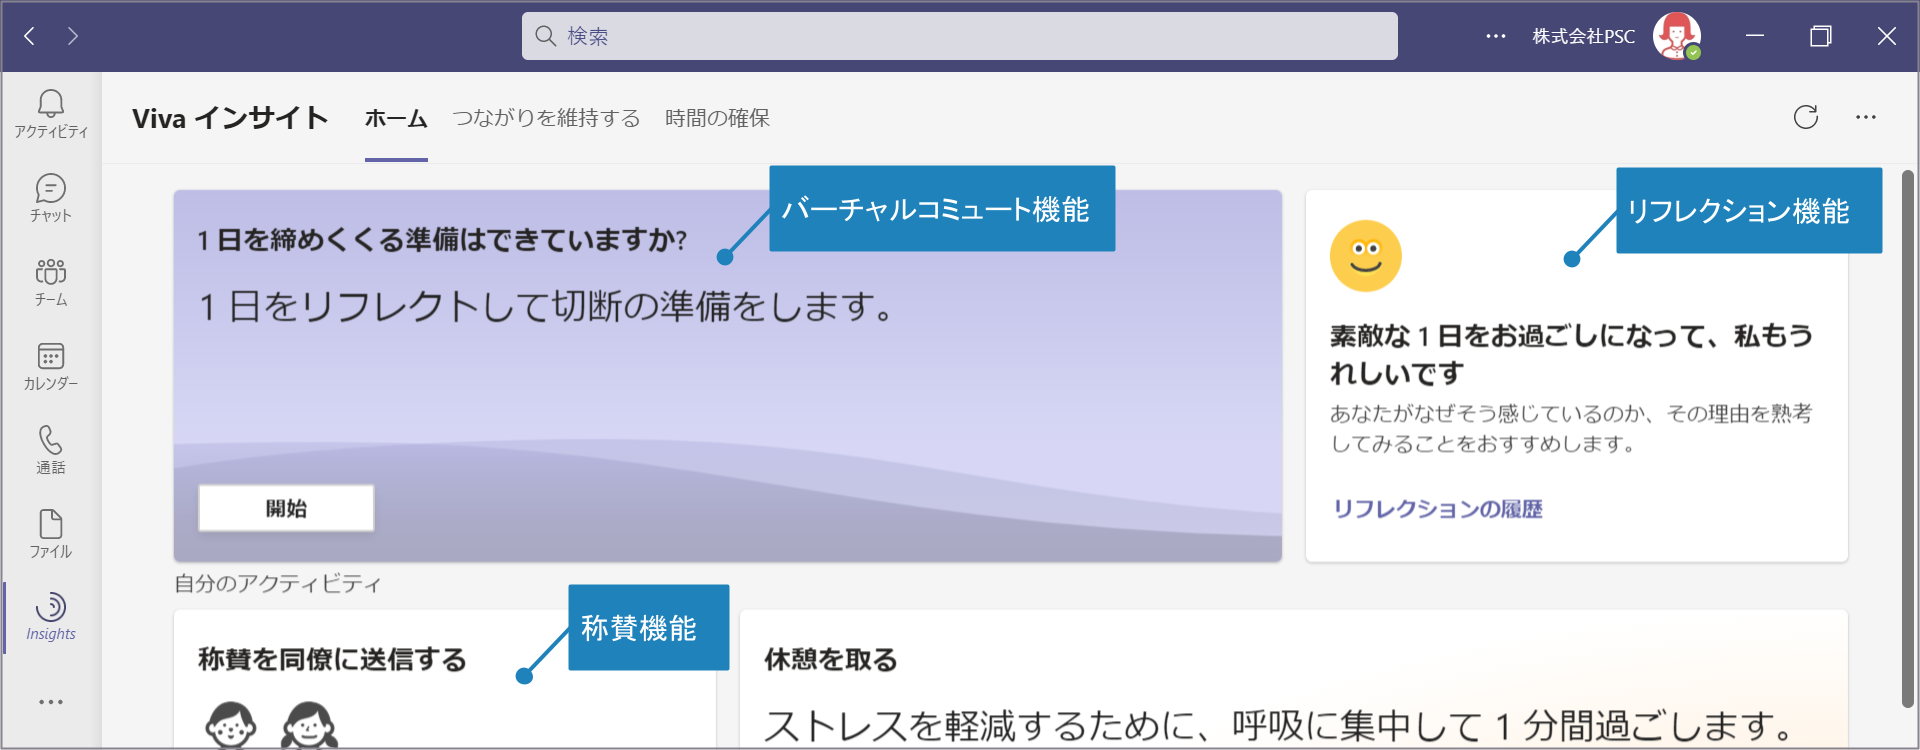Click the search magnifier icon
1920x750 pixels.
point(545,36)
